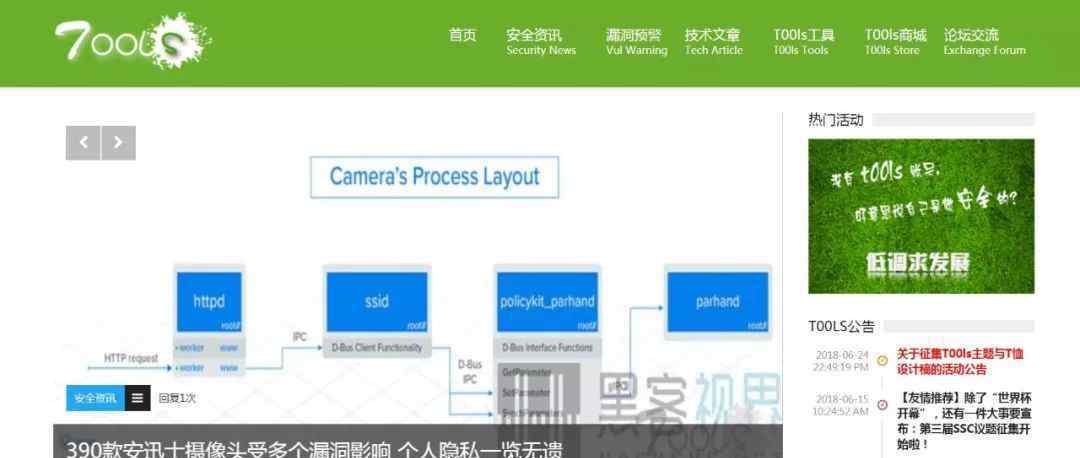Open the list icon beside 安全资讯 tag
1080x458 pixels.
[138, 397]
